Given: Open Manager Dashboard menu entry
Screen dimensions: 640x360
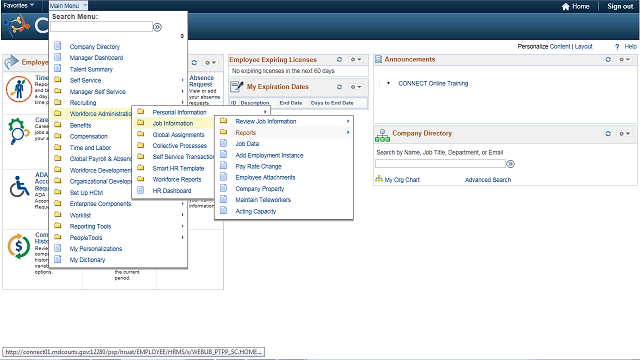Looking at the screenshot, I should [96, 58].
